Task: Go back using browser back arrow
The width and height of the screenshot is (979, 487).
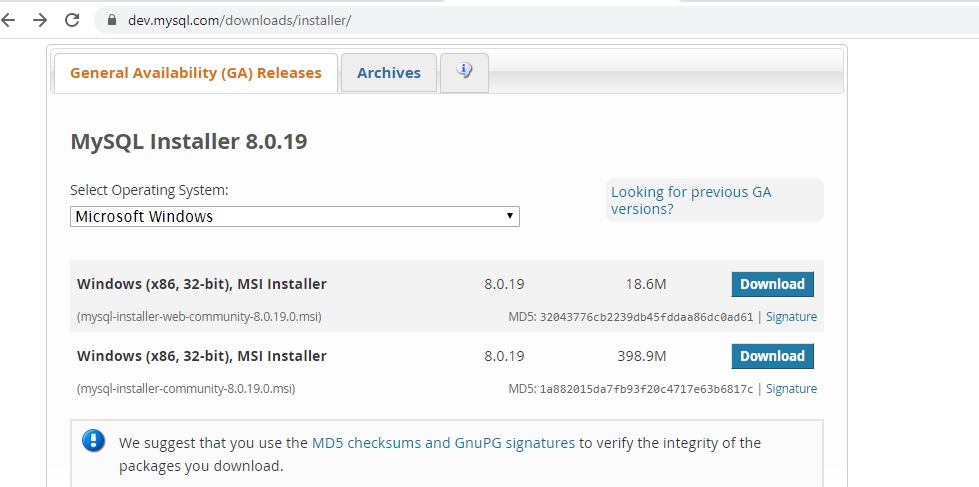Action: 7,20
